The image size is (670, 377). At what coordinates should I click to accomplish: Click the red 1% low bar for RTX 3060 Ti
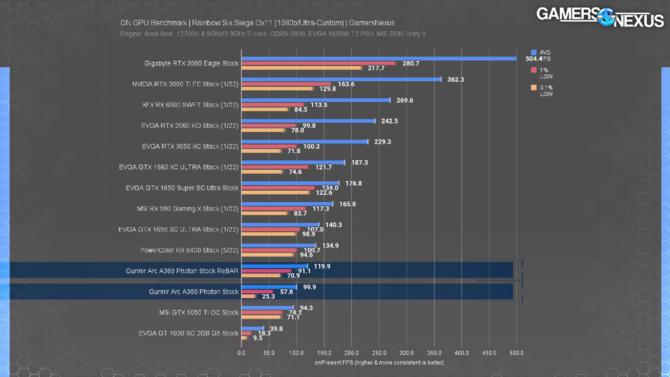[286, 84]
